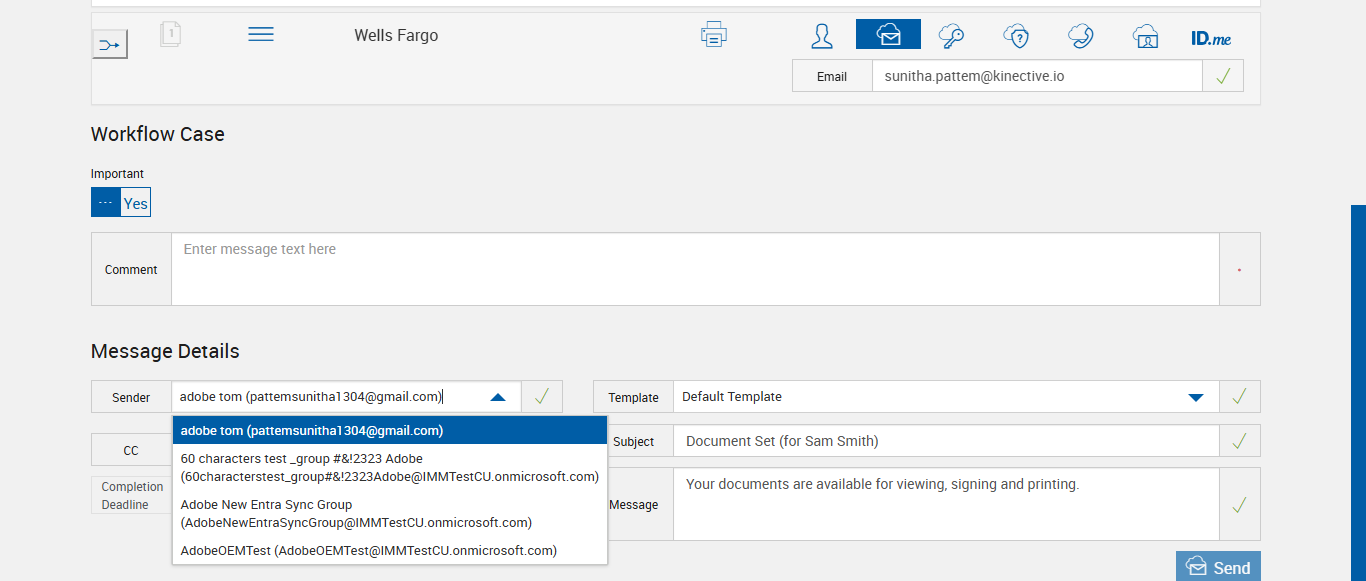The image size is (1366, 581).
Task: Open the hamburger menu icon
Action: tap(261, 34)
